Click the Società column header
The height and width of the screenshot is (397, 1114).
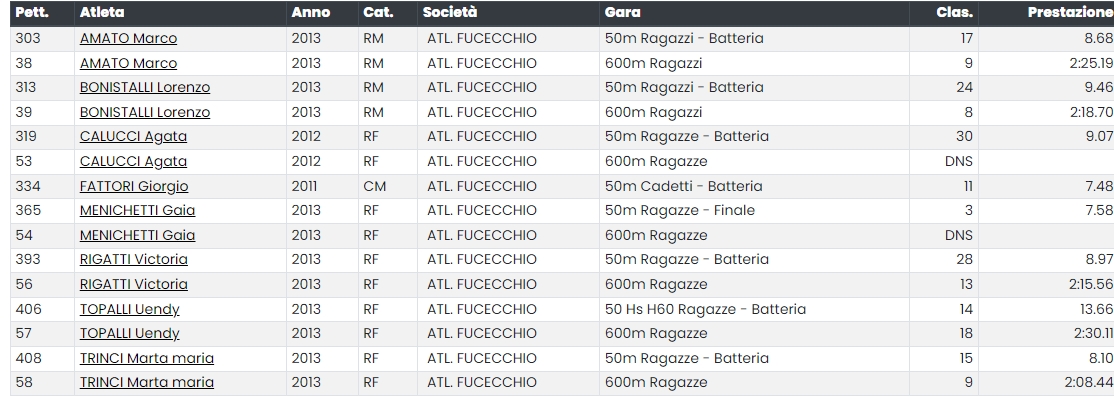tap(450, 12)
